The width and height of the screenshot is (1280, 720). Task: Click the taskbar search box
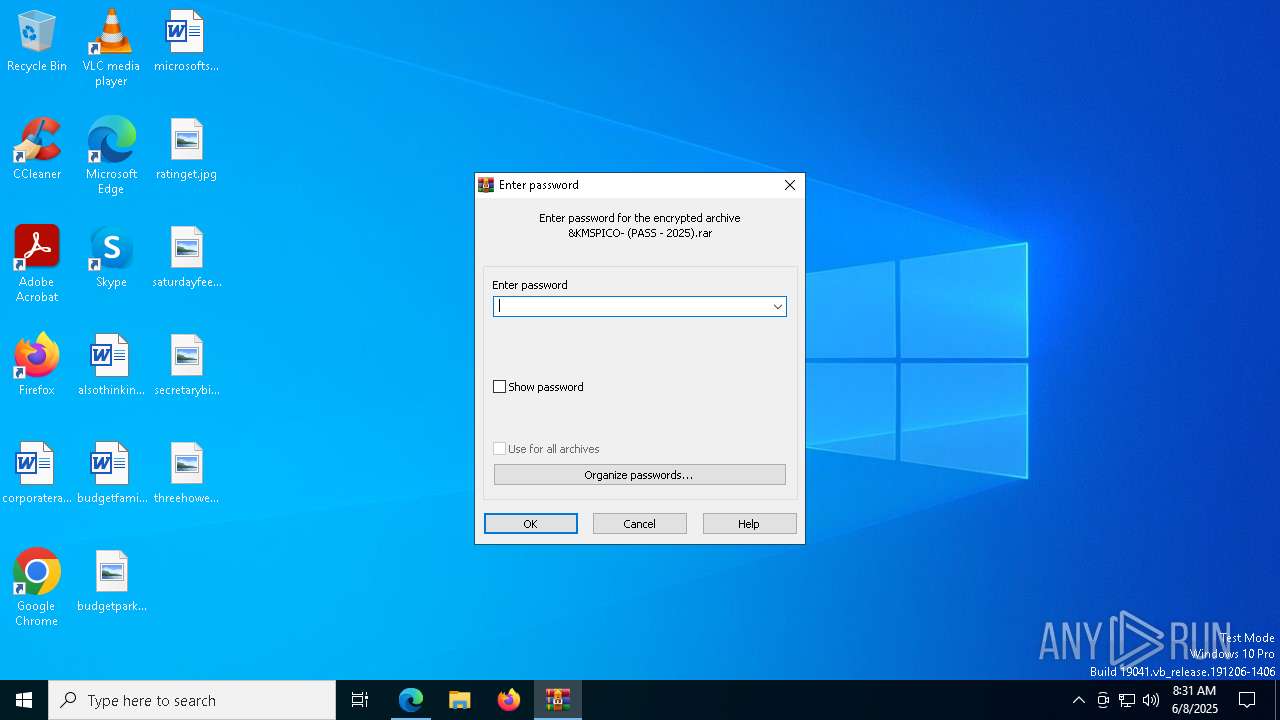click(x=192, y=700)
